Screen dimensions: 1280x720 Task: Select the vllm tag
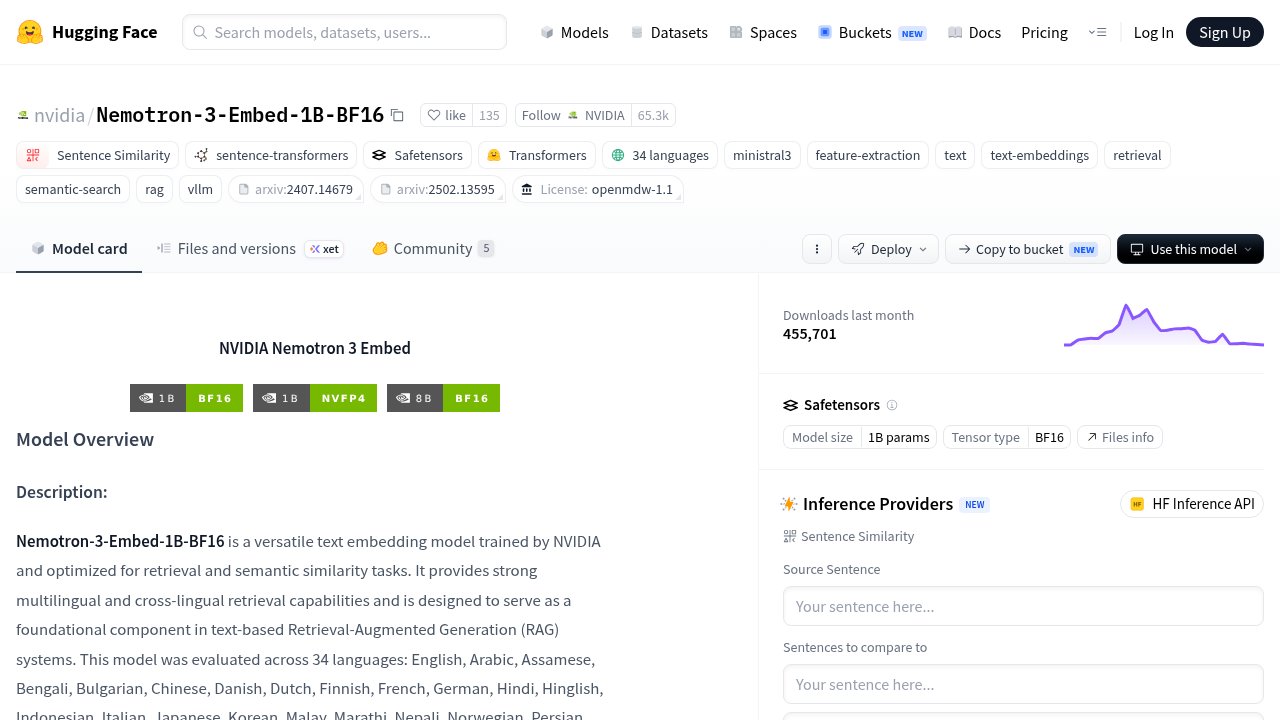(x=200, y=189)
